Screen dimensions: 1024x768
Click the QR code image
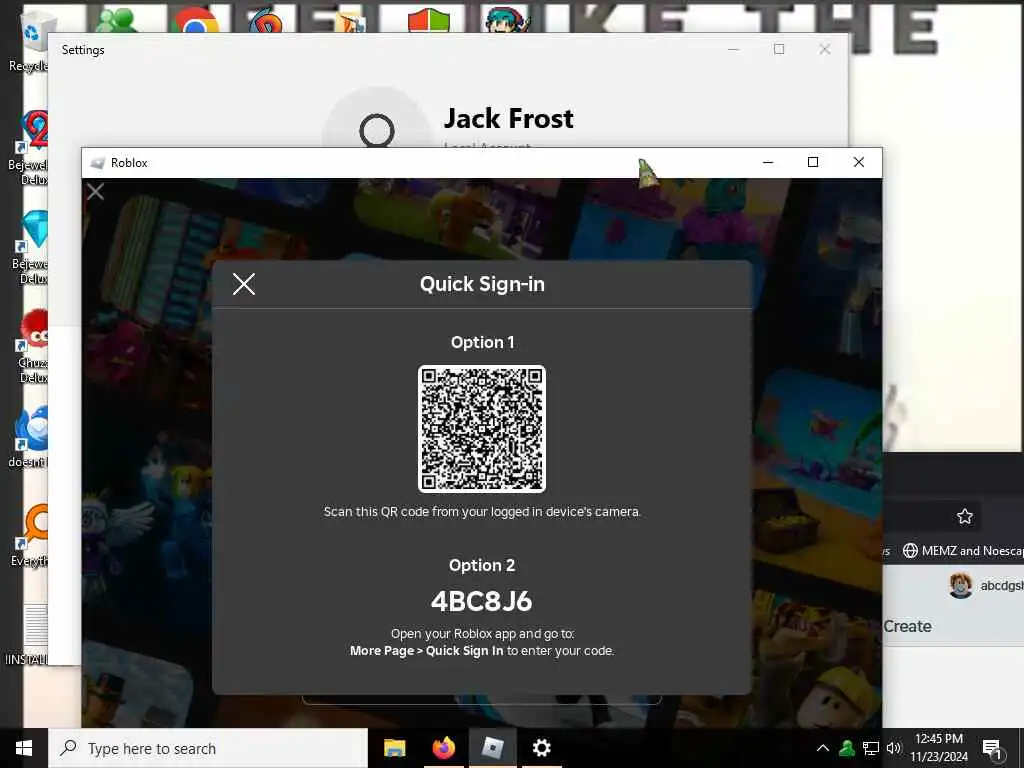[482, 428]
